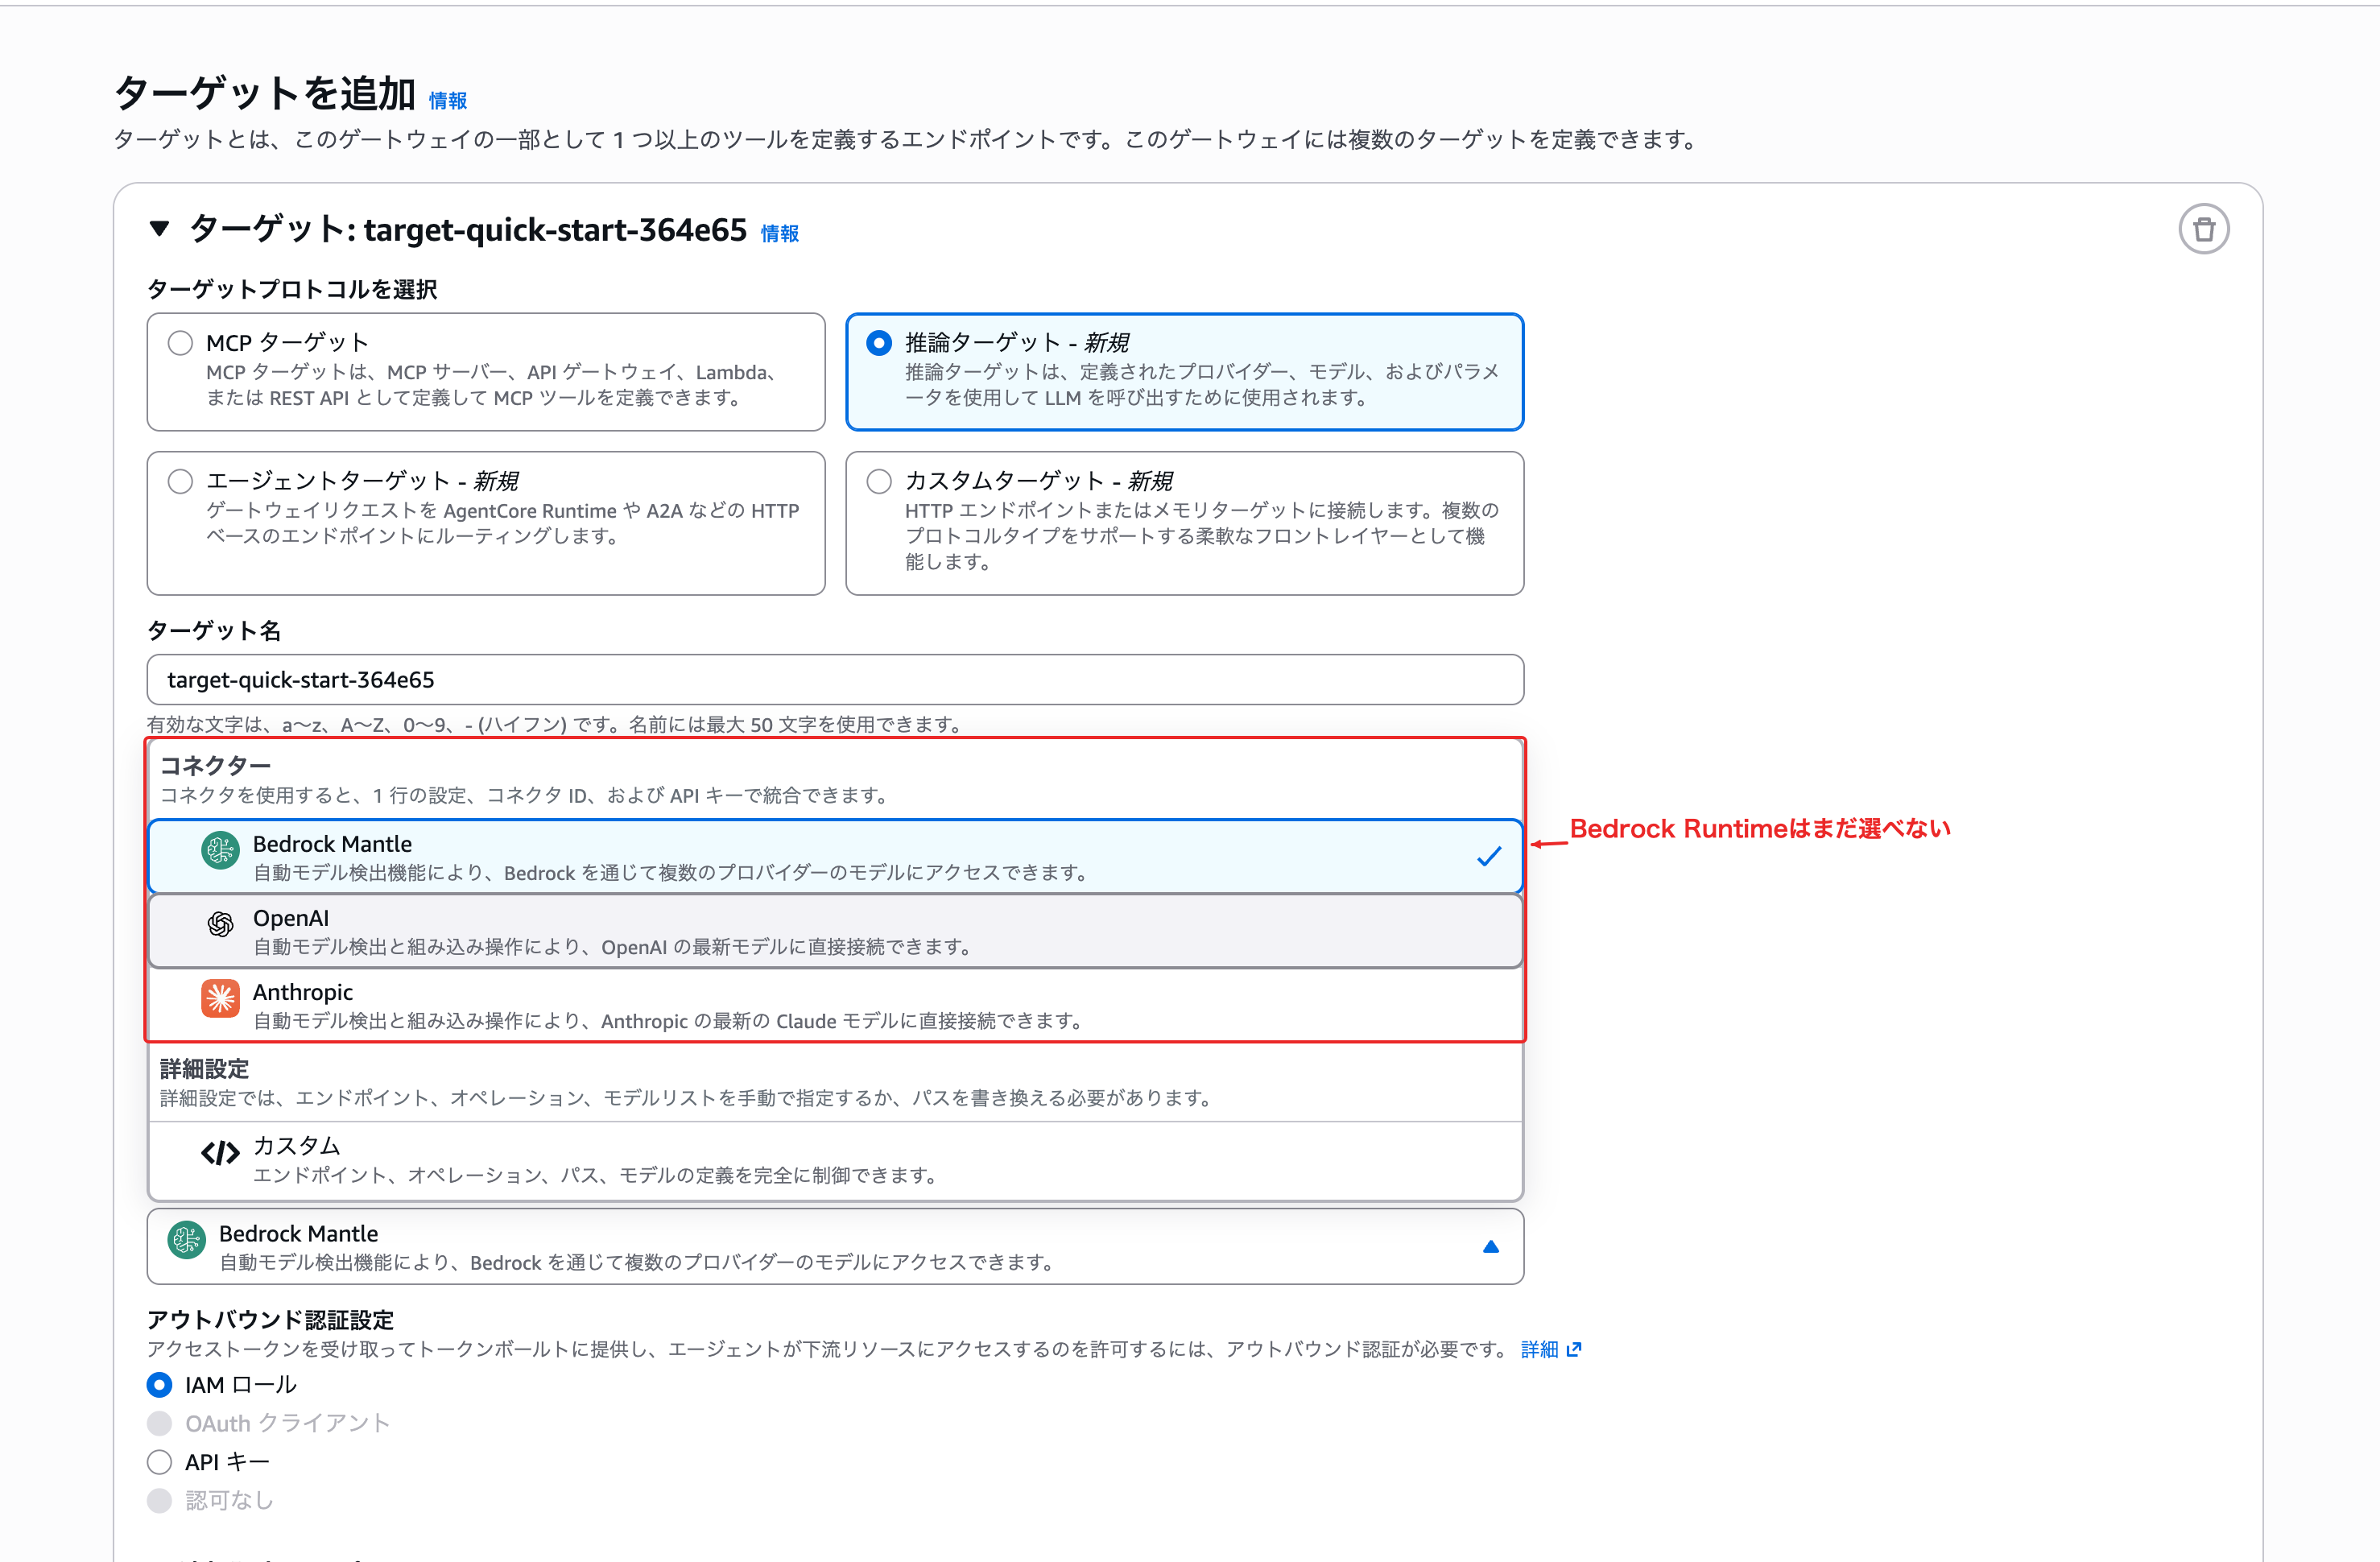Click the 詳細設定 group heading text
2380x1562 pixels.
coord(204,1069)
